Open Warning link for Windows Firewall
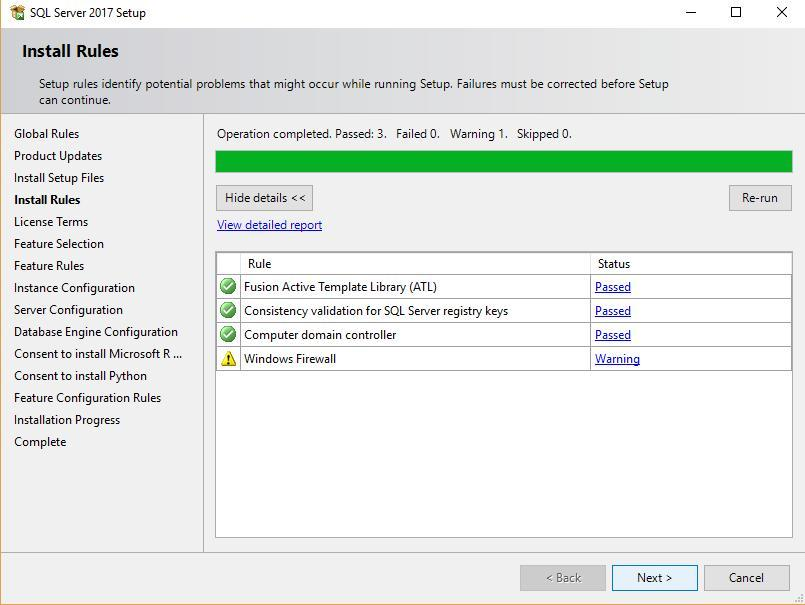Screen dimensions: 805x605 [x=617, y=359]
